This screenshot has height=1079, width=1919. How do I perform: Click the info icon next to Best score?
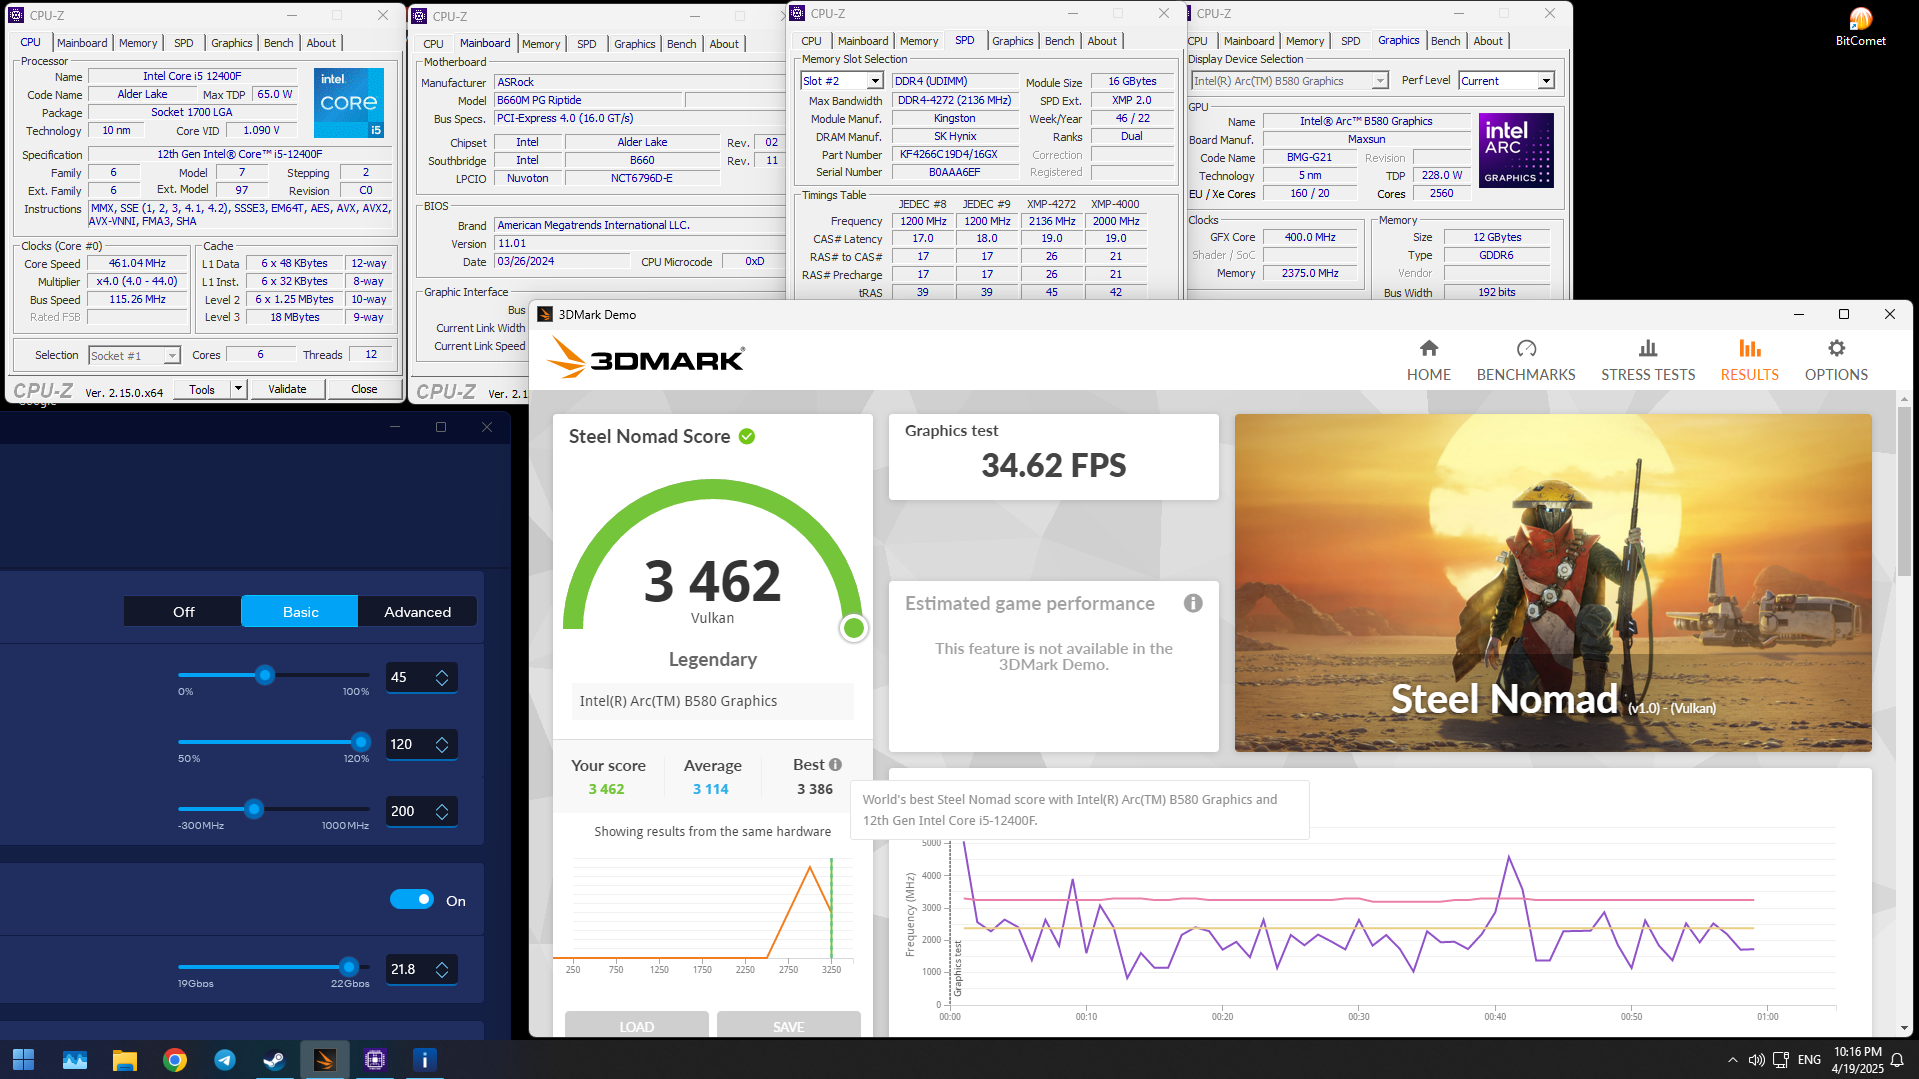pyautogui.click(x=835, y=764)
